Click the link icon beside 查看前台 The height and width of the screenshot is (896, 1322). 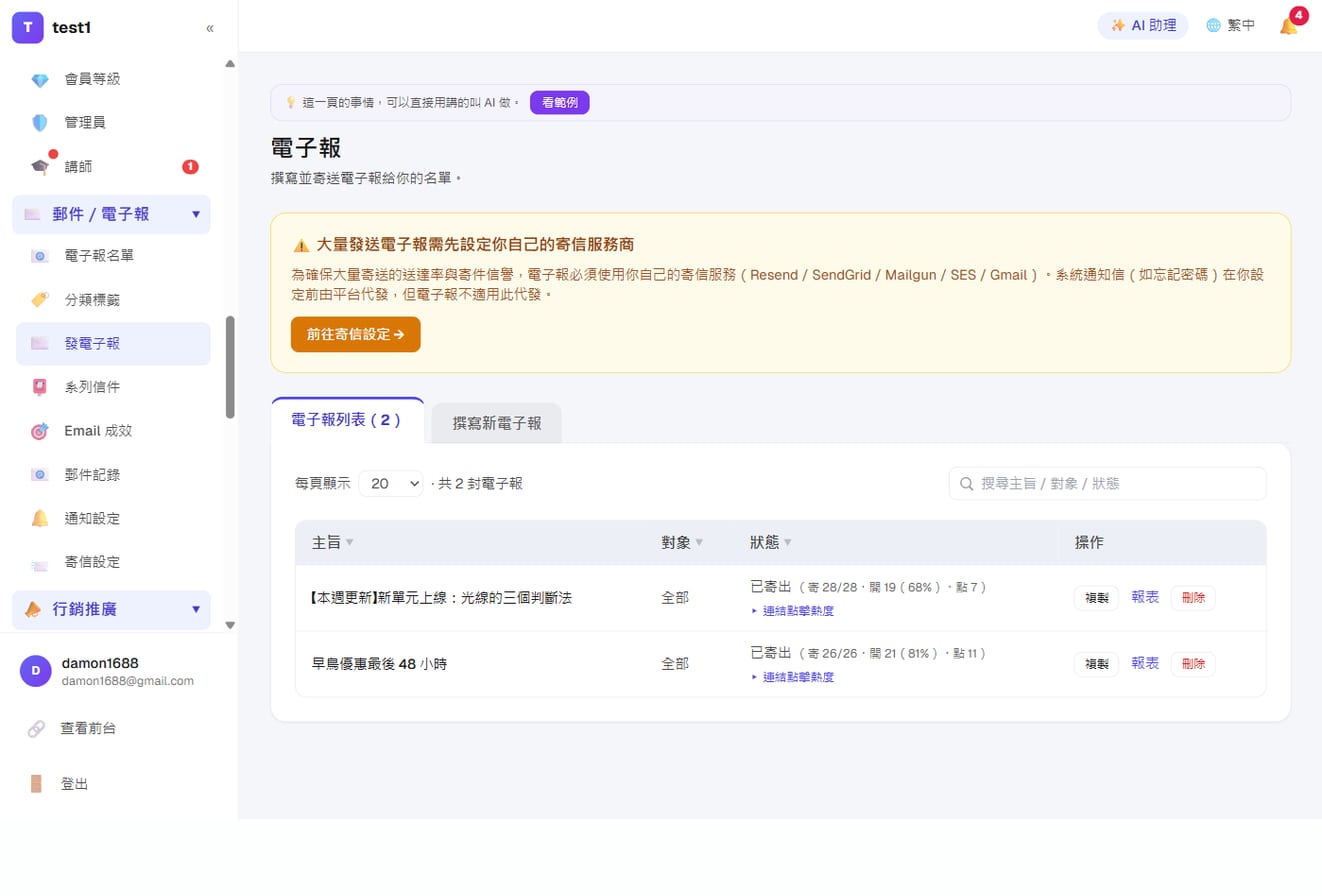36,729
